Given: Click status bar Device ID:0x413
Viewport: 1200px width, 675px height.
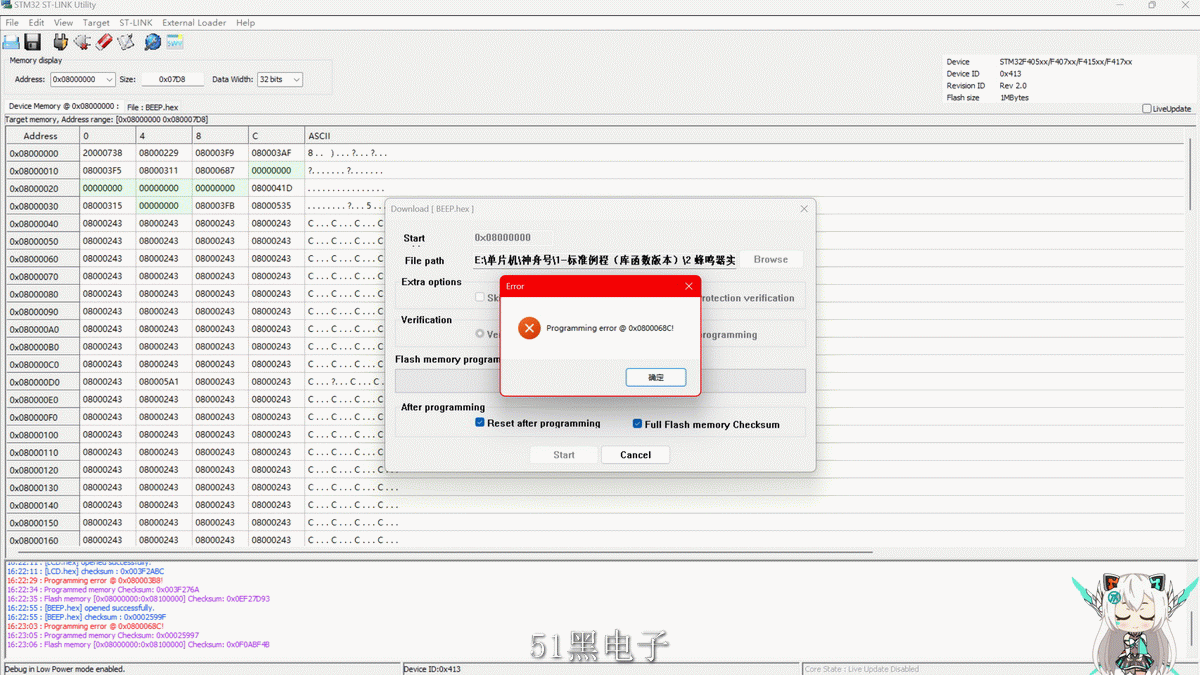Looking at the screenshot, I should (432, 669).
